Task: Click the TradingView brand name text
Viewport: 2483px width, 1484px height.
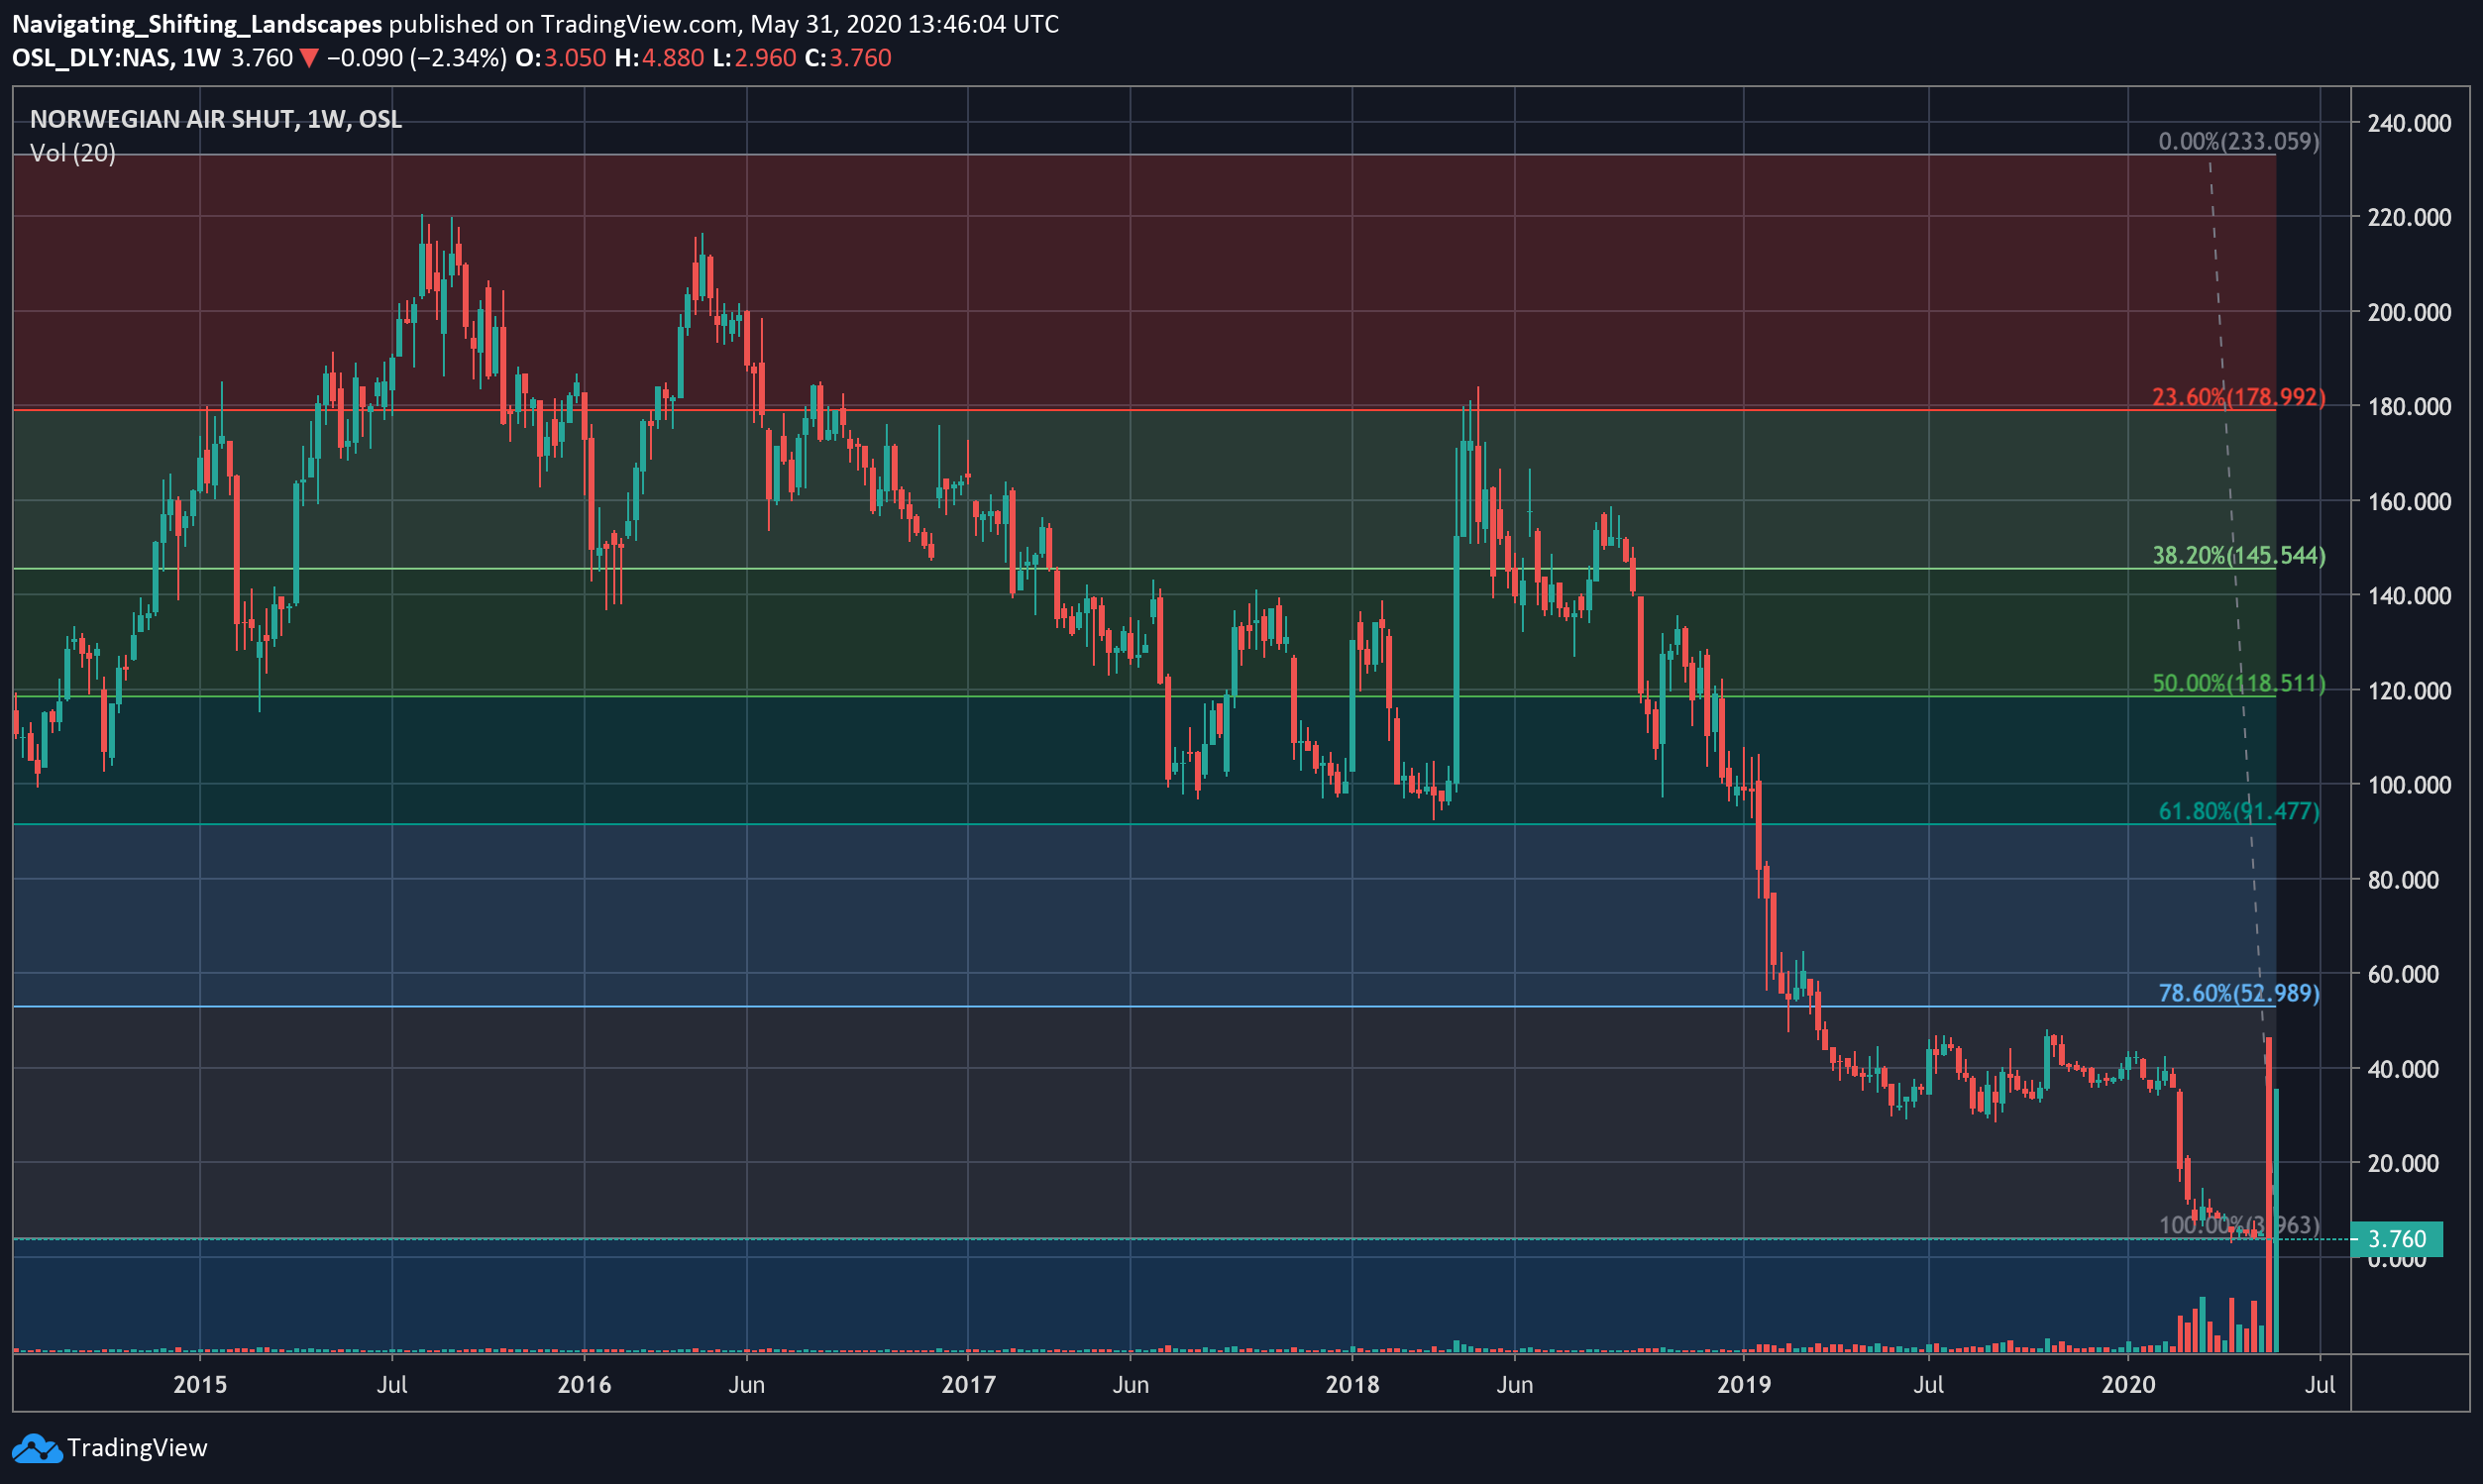Action: 137,1448
